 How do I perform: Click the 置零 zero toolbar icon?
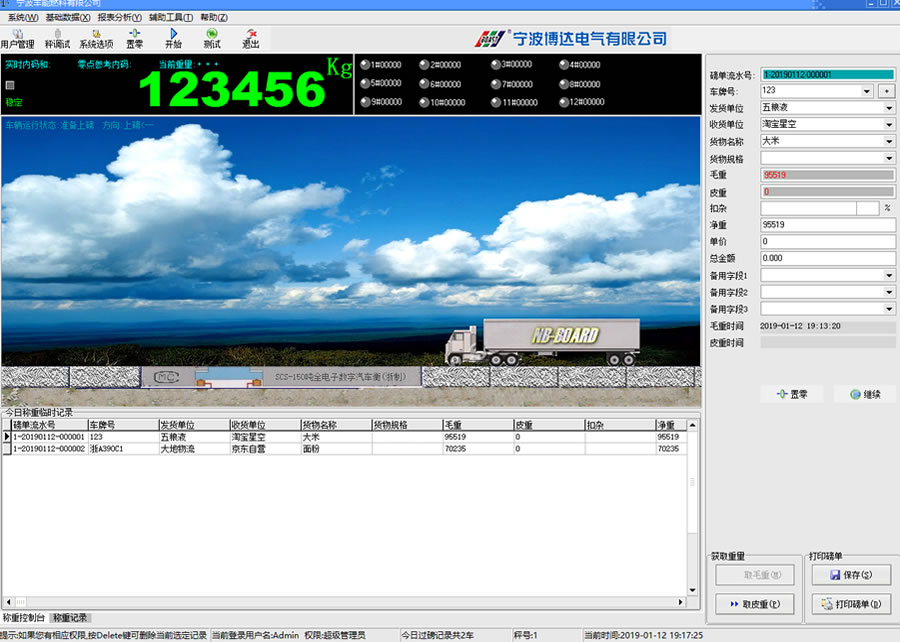click(134, 39)
